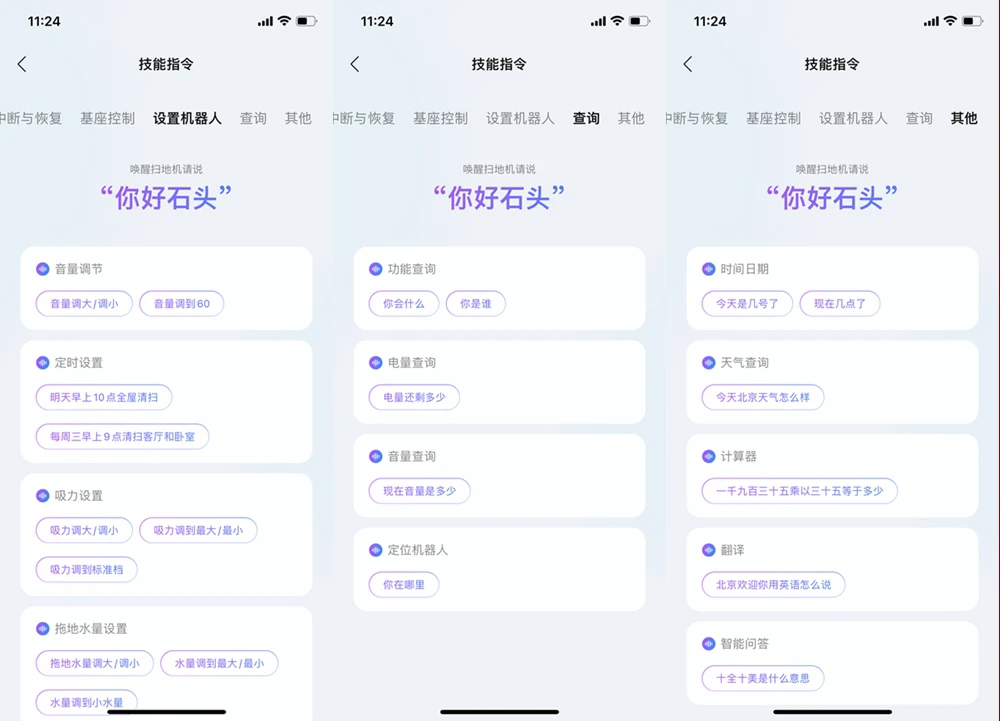Image resolution: width=1000 pixels, height=721 pixels.
Task: Switch to 查询 tab on the left screen
Action: [253, 118]
